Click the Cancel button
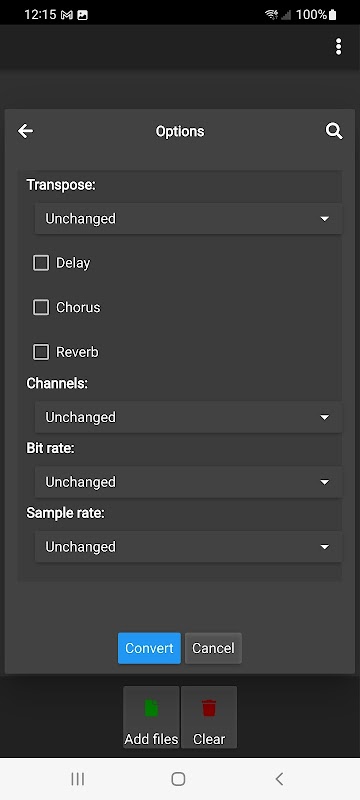This screenshot has height=800, width=360. point(213,648)
